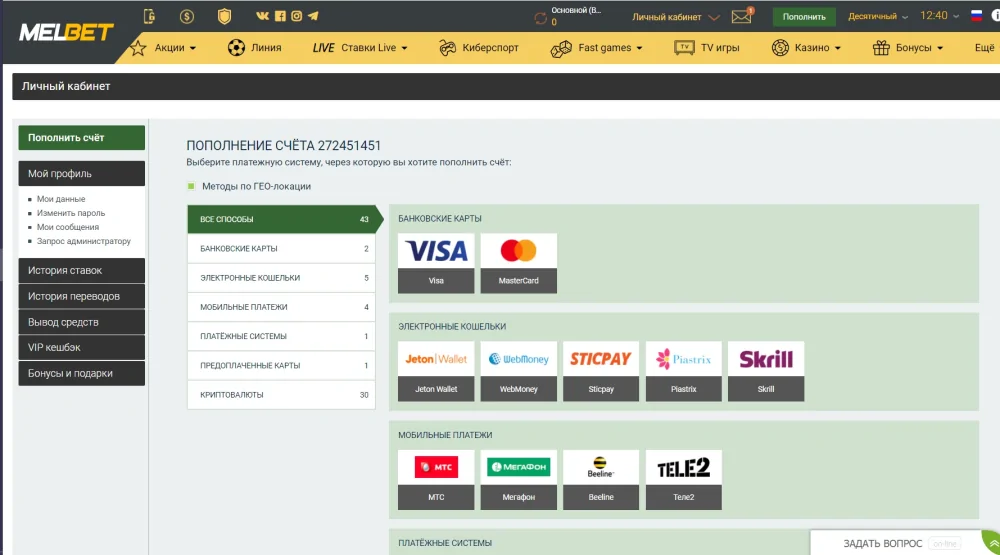Open the envelope messages icon
The height and width of the screenshot is (555, 1000).
coord(741,17)
